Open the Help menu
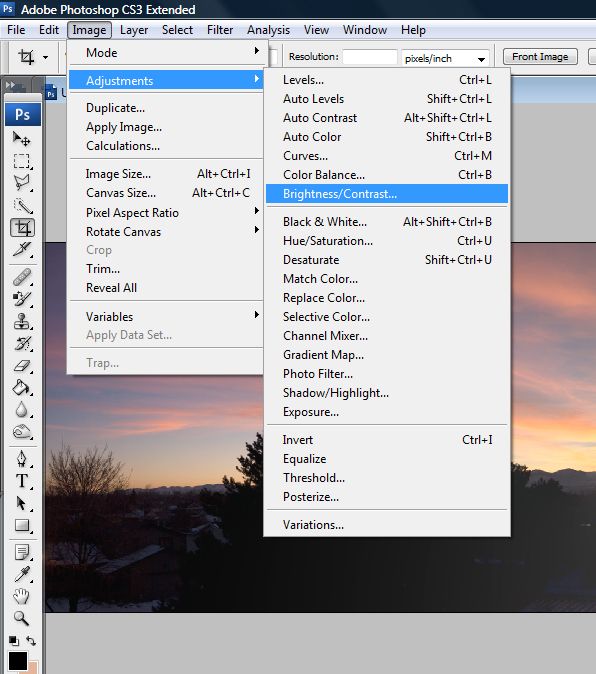Image resolution: width=596 pixels, height=674 pixels. (x=413, y=30)
